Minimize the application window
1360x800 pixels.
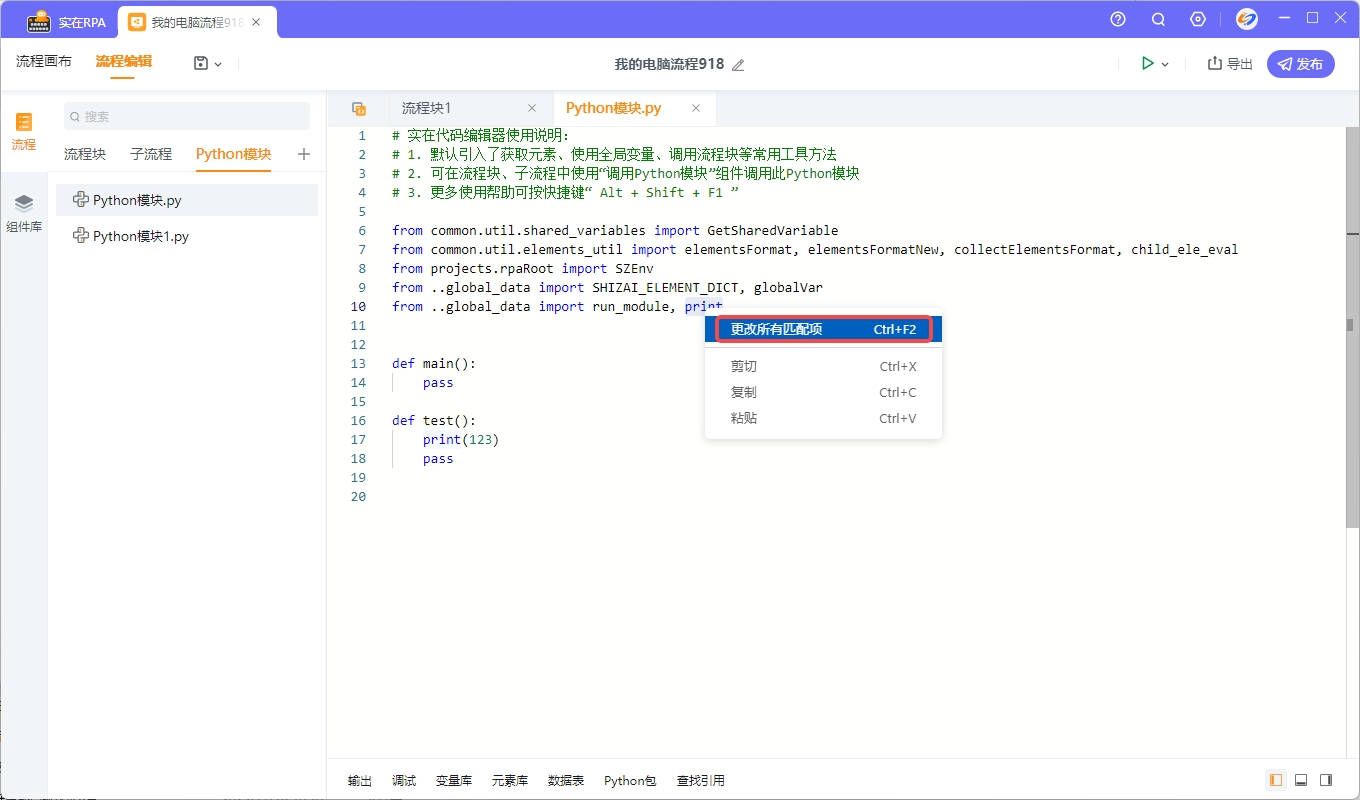pos(1286,18)
